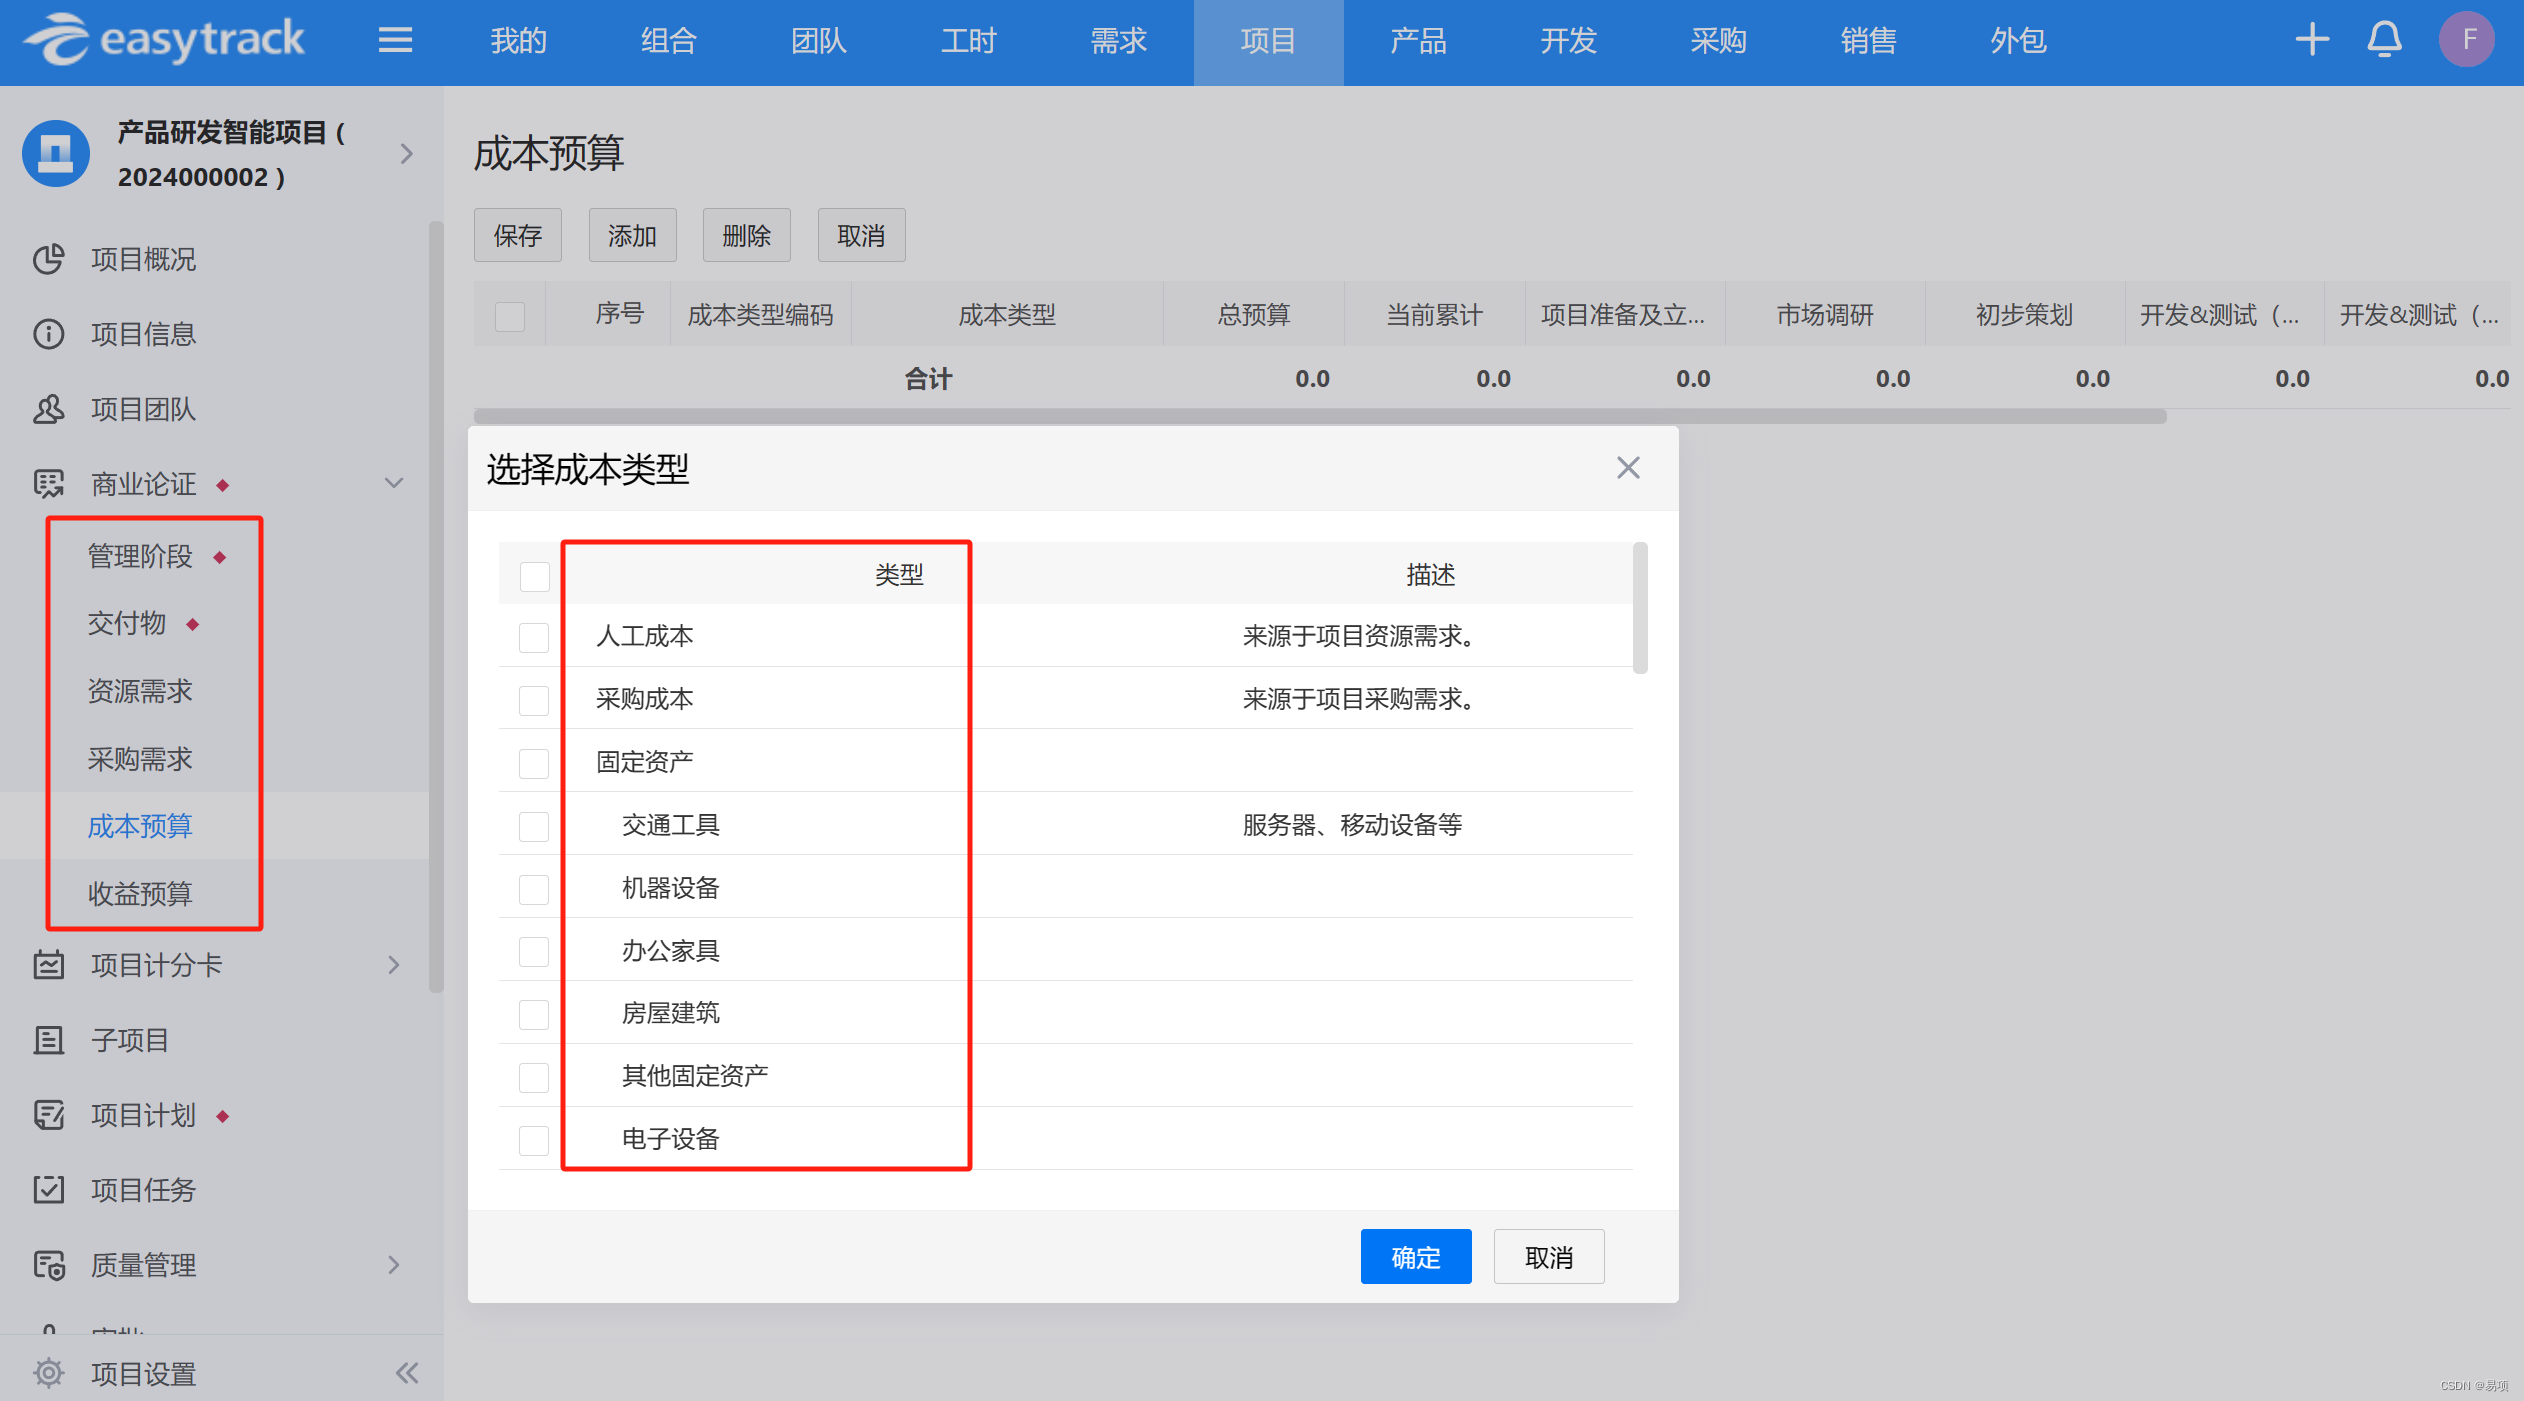Click the 项目团队 people icon

point(48,409)
